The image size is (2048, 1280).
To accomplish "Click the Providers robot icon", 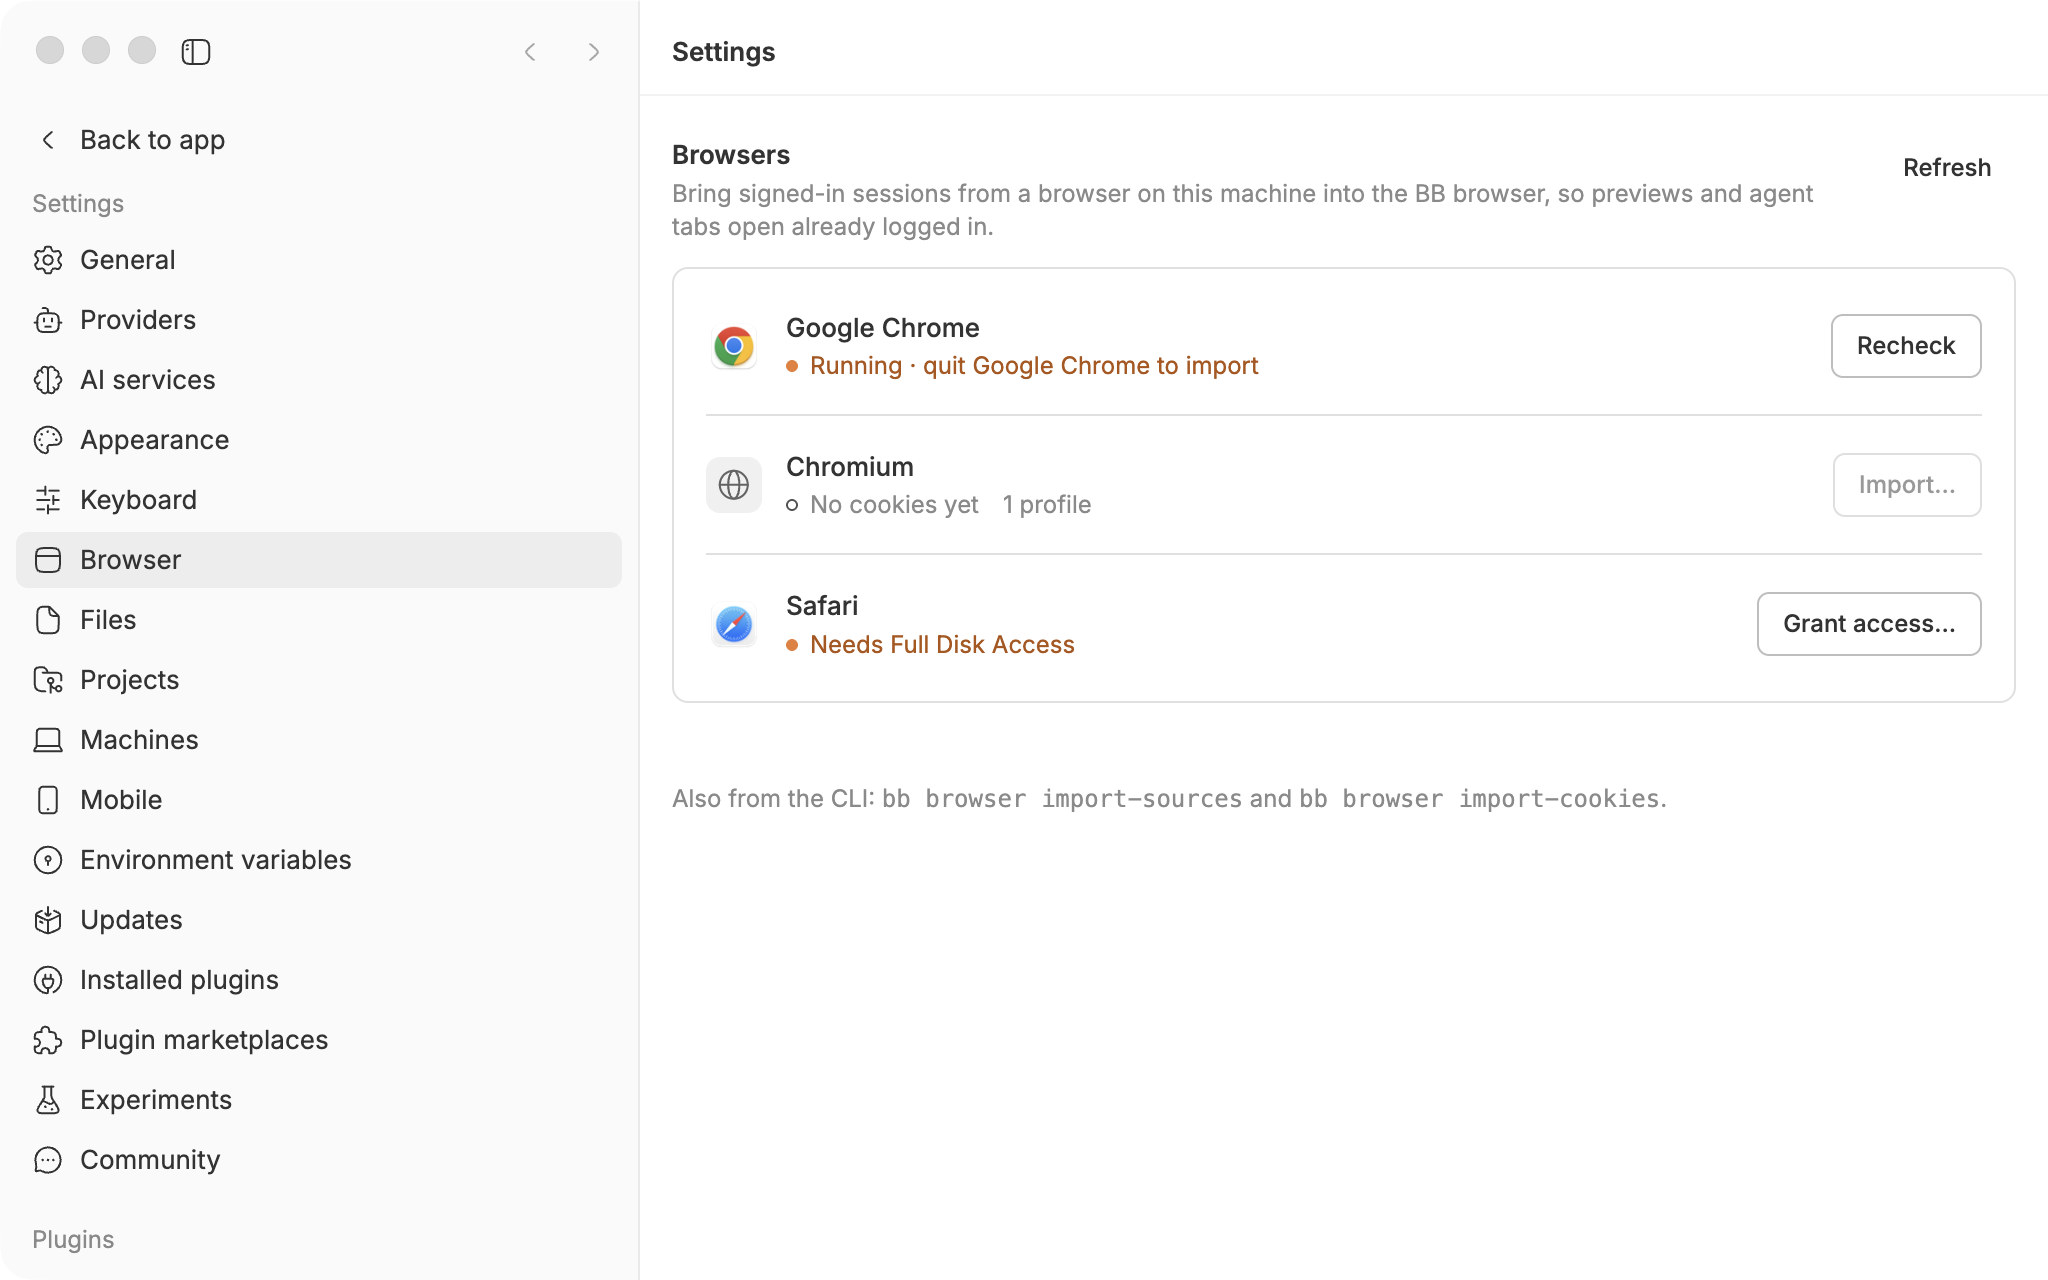I will click(48, 320).
